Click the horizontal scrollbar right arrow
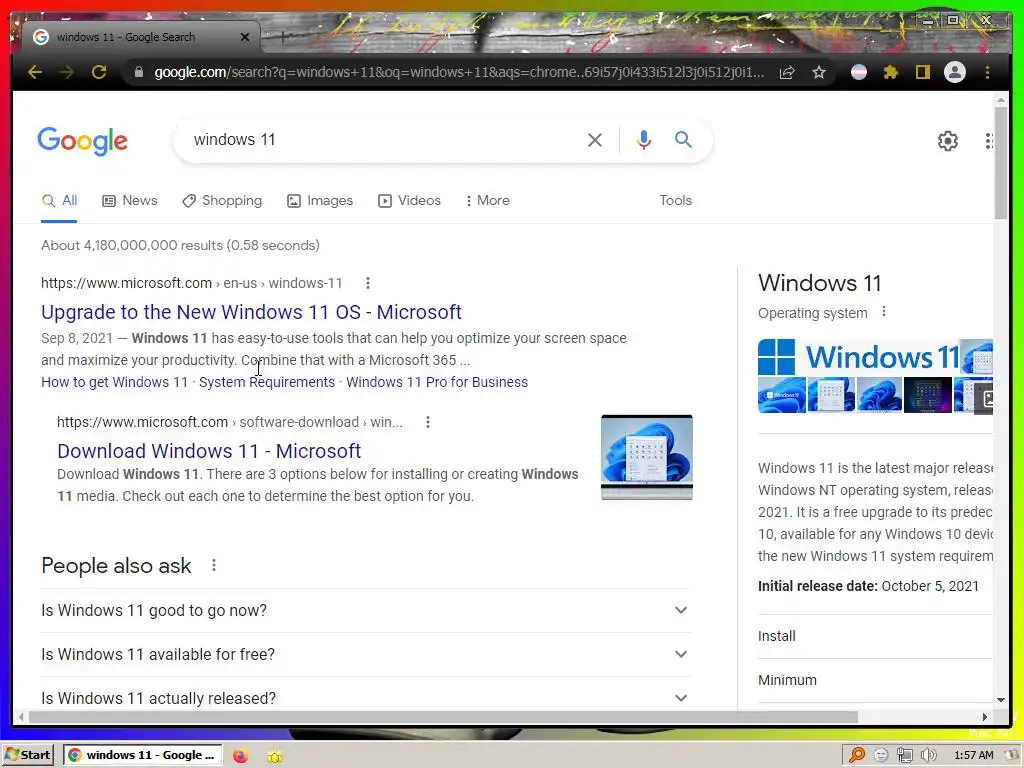The width and height of the screenshot is (1024, 768). (x=985, y=717)
